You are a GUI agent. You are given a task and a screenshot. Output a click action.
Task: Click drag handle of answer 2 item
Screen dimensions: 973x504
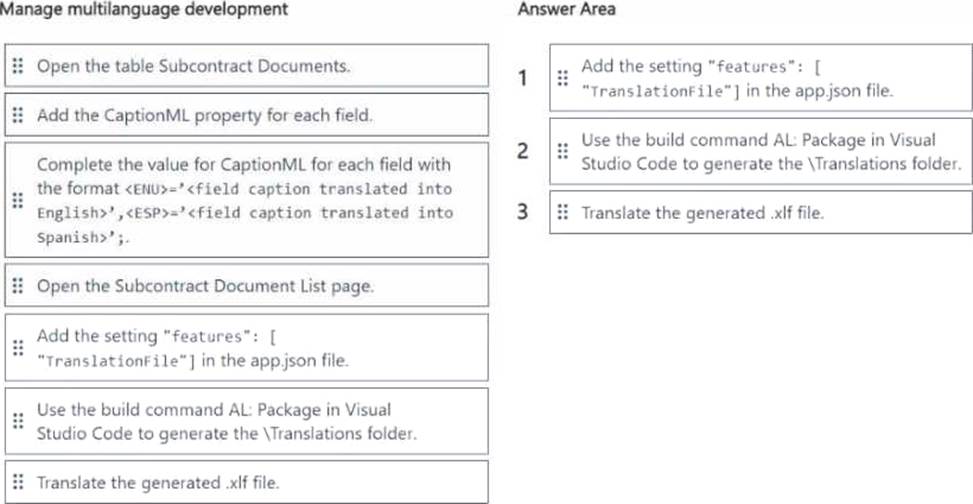click(x=563, y=151)
